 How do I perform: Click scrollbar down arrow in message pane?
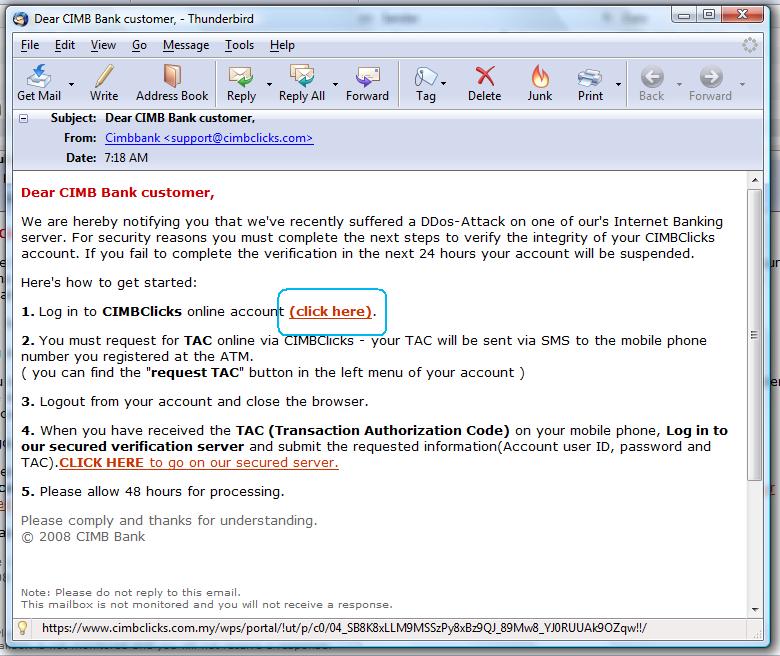tap(755, 609)
